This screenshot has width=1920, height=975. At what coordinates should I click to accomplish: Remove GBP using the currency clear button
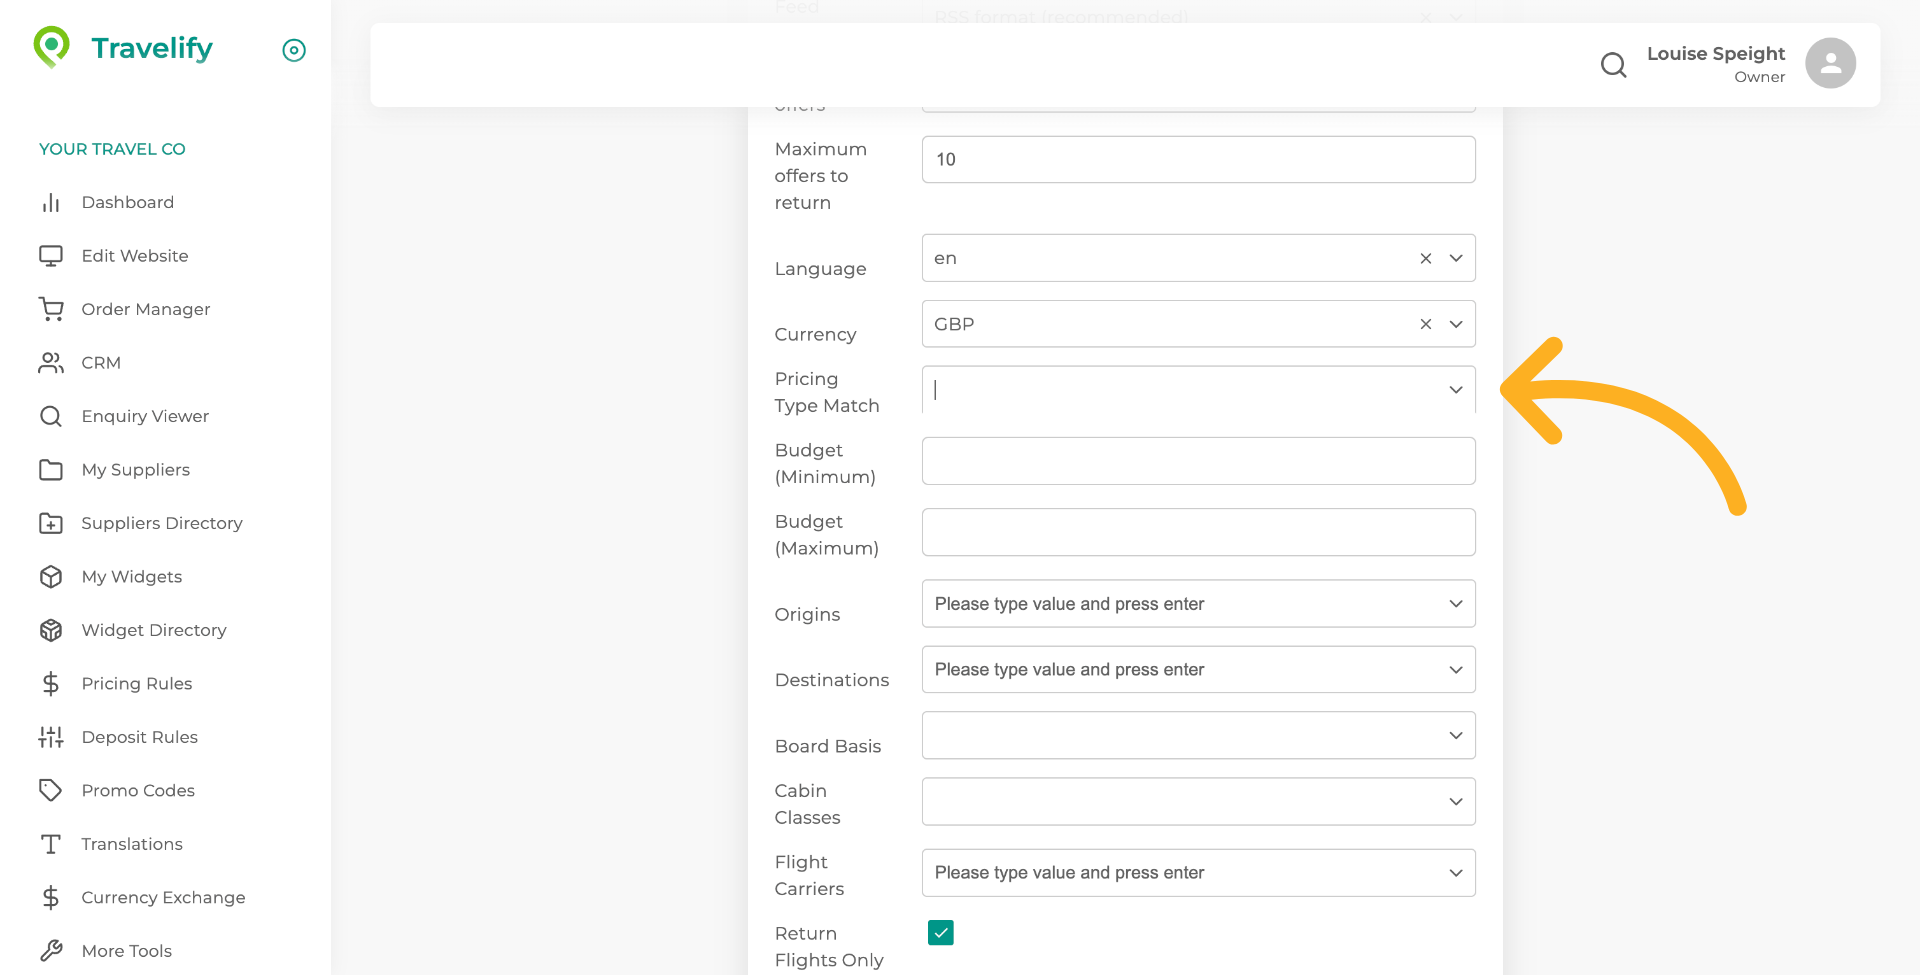tap(1425, 323)
